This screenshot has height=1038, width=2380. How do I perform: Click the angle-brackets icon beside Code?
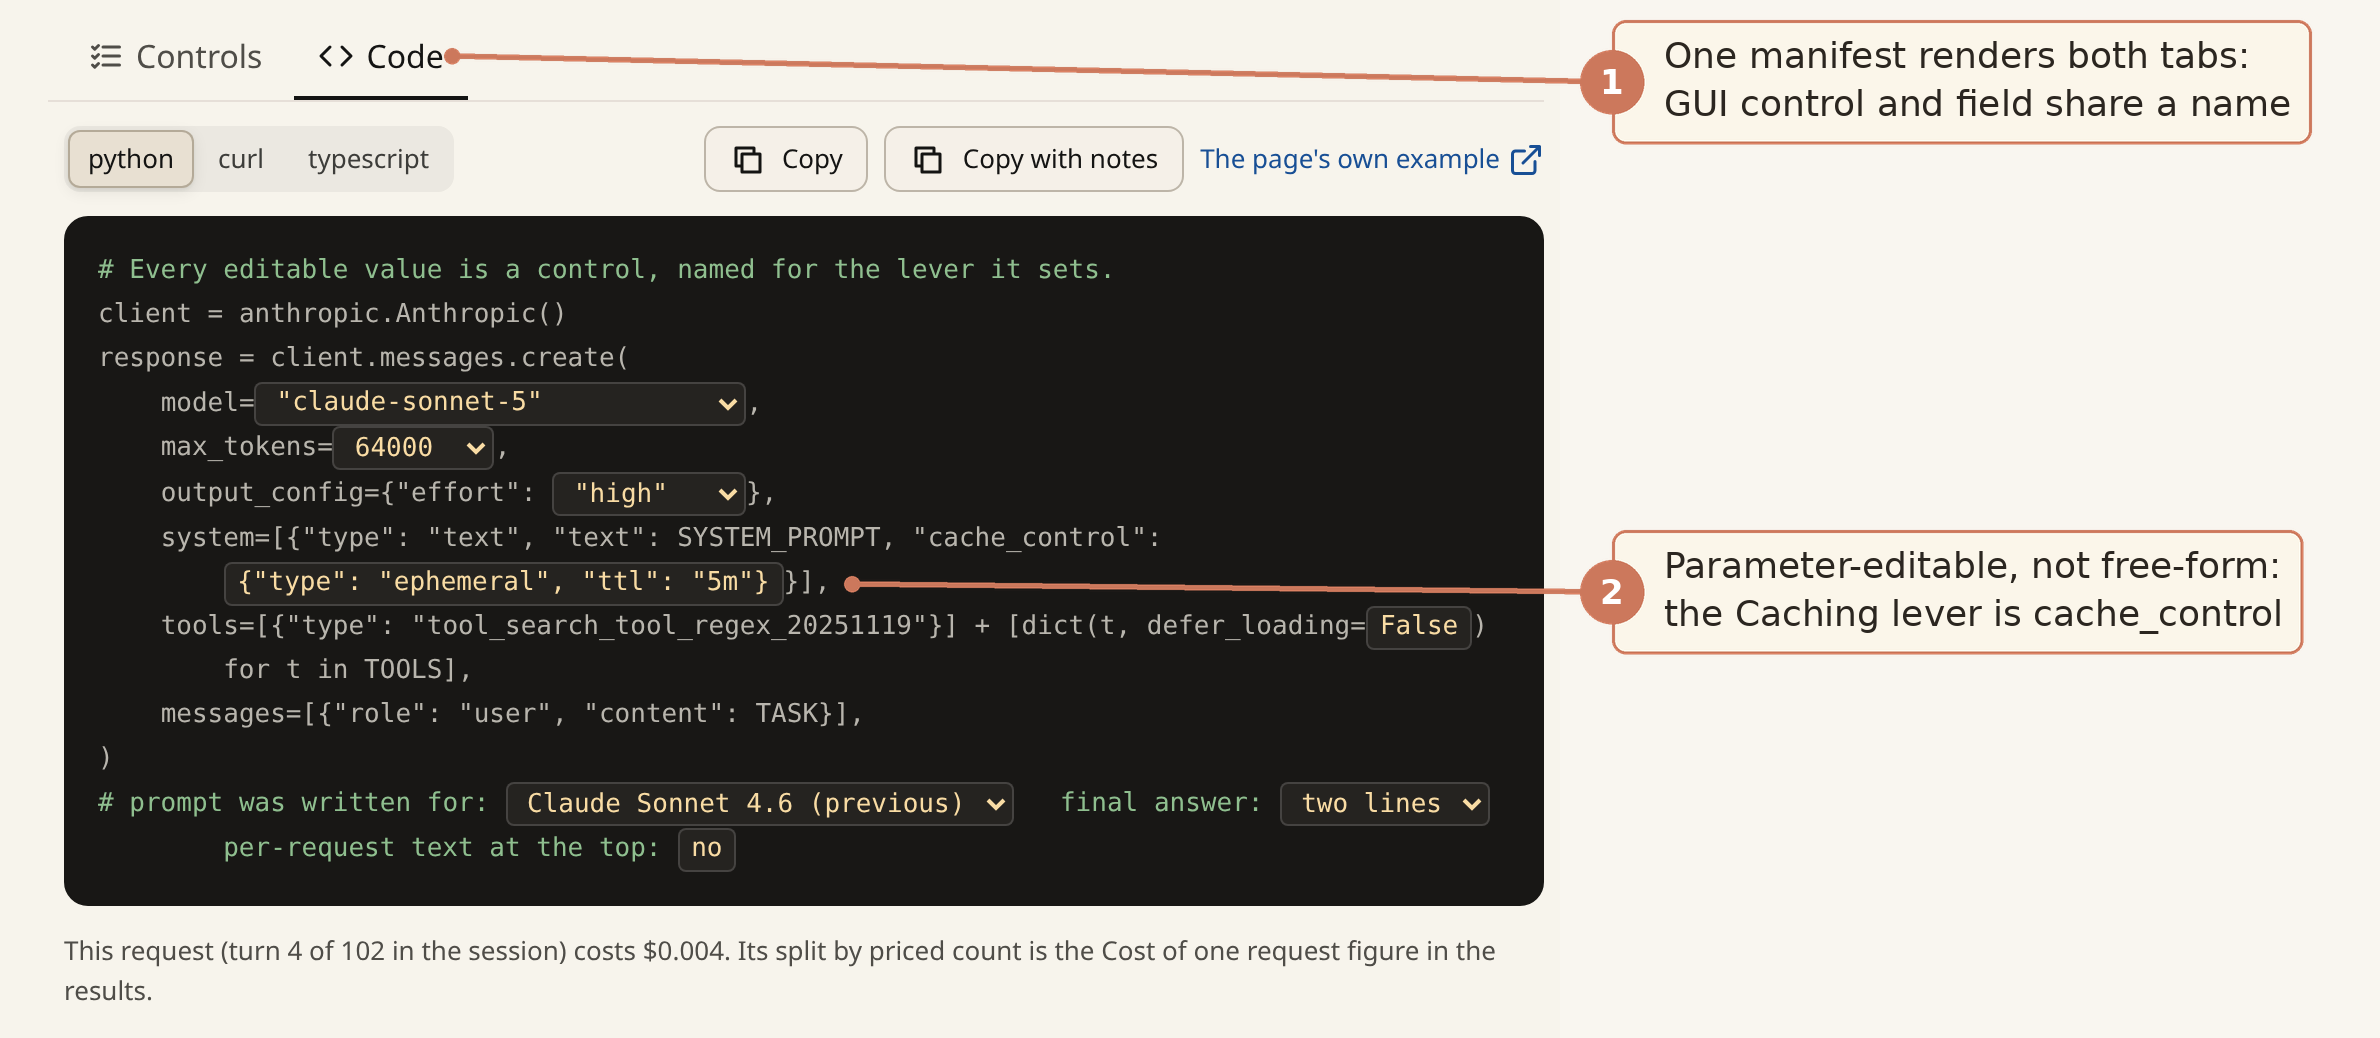coord(336,56)
